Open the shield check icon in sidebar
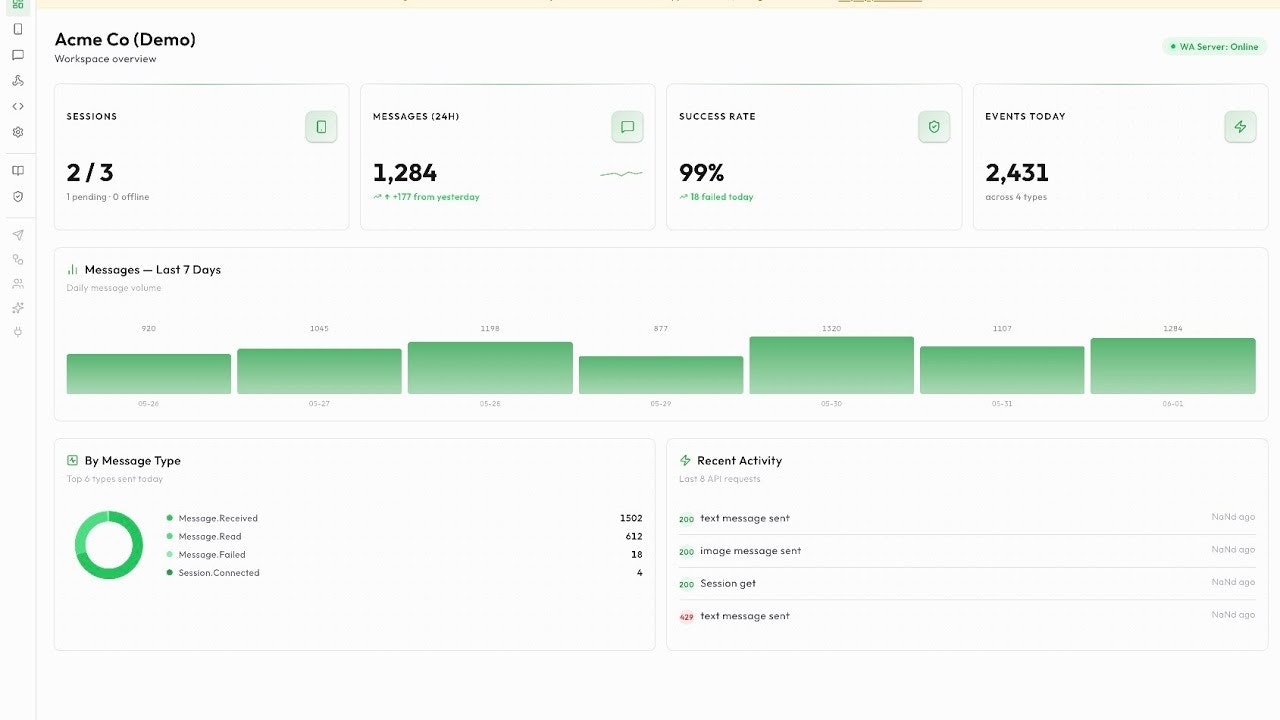 18,197
